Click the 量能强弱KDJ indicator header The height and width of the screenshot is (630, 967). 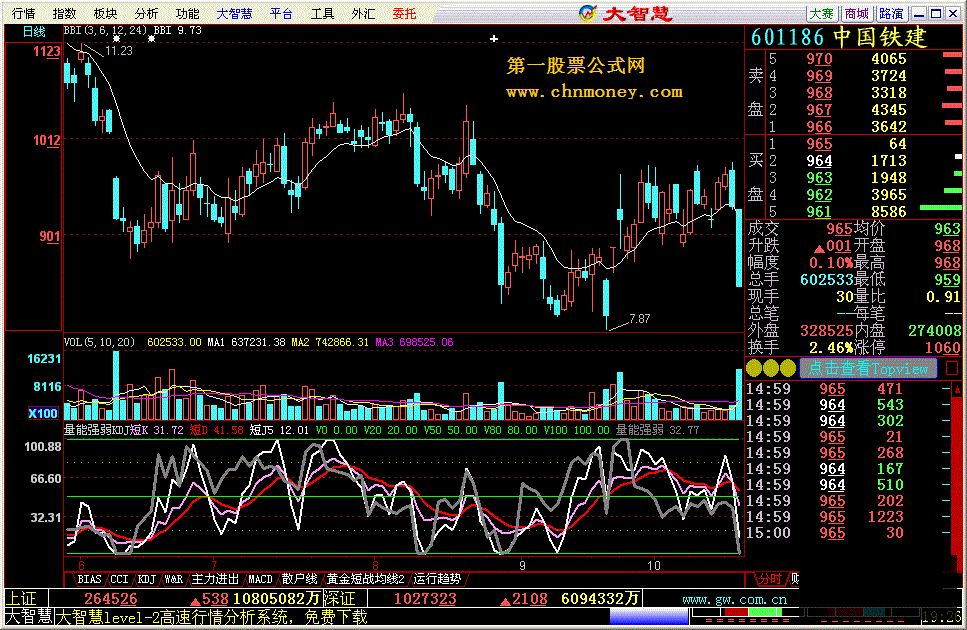click(96, 430)
